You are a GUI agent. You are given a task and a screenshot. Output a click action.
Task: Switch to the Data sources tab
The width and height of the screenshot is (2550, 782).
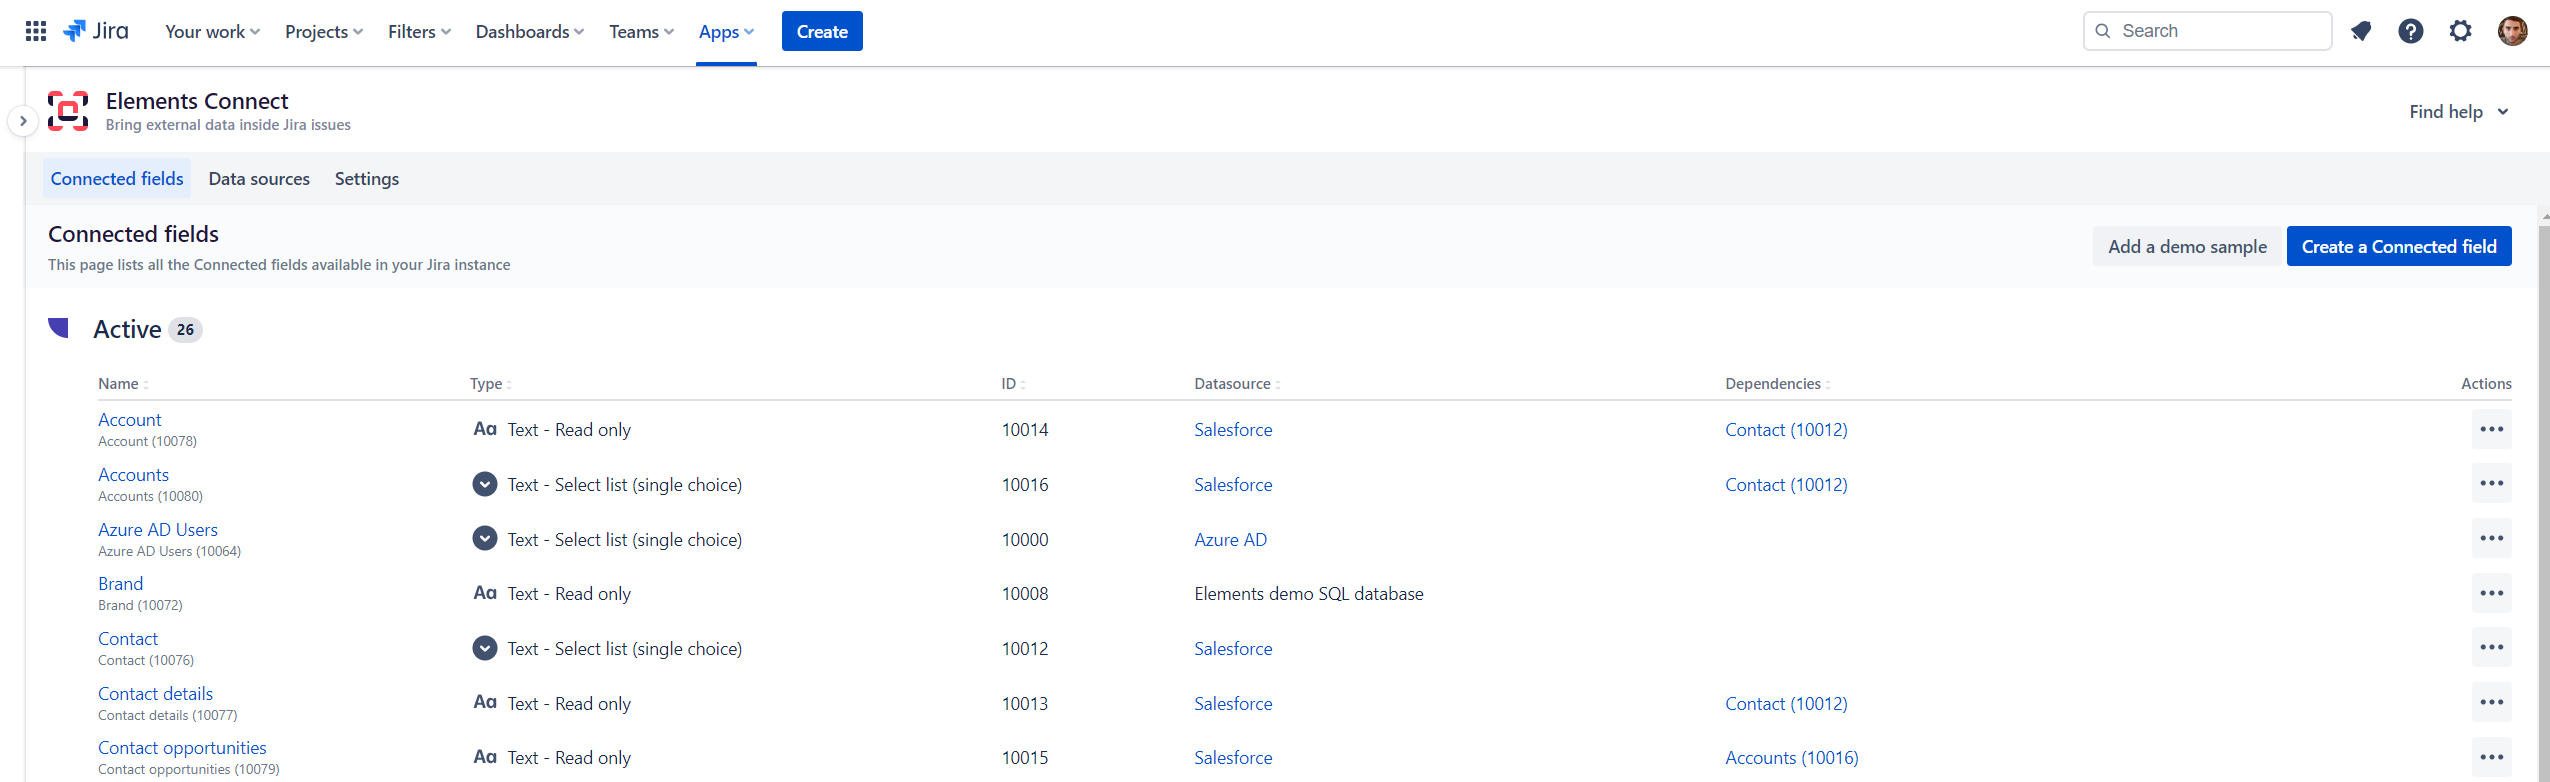[259, 179]
